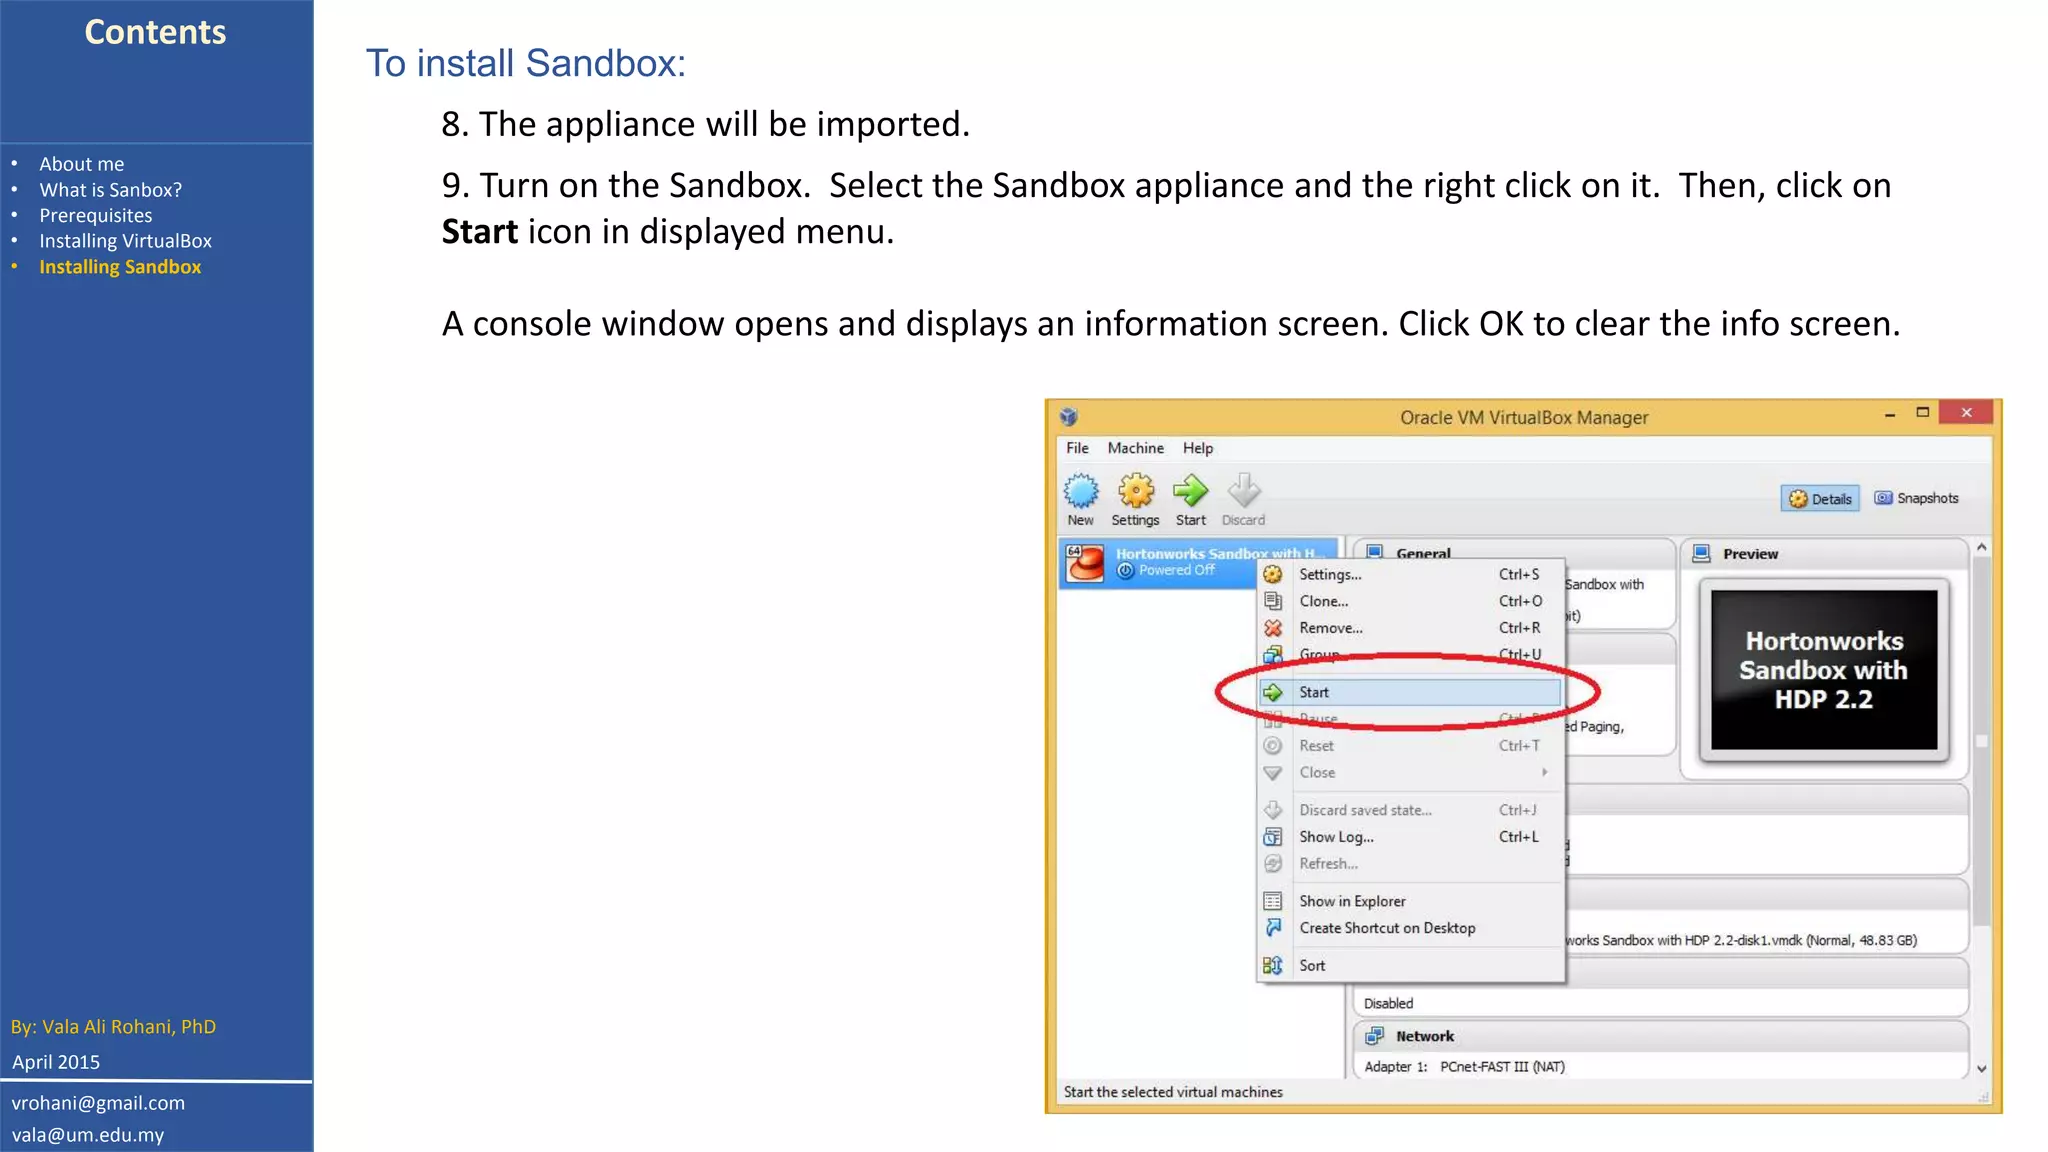Click the Reset icon in context menu

(1272, 746)
